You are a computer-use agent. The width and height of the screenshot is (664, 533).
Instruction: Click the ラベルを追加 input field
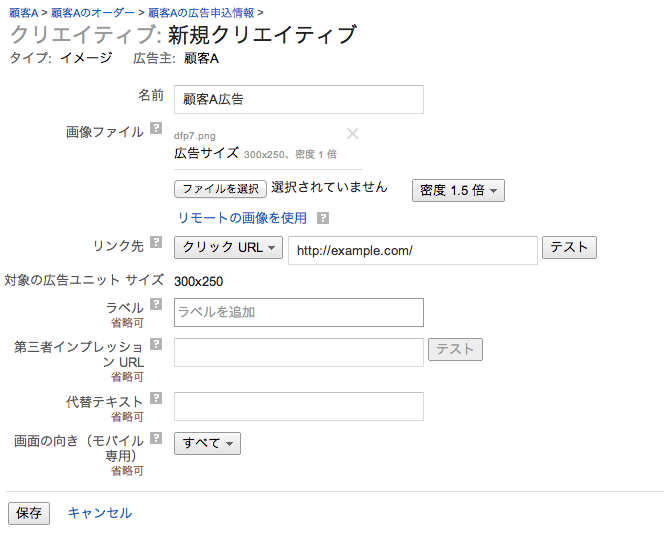(x=298, y=312)
